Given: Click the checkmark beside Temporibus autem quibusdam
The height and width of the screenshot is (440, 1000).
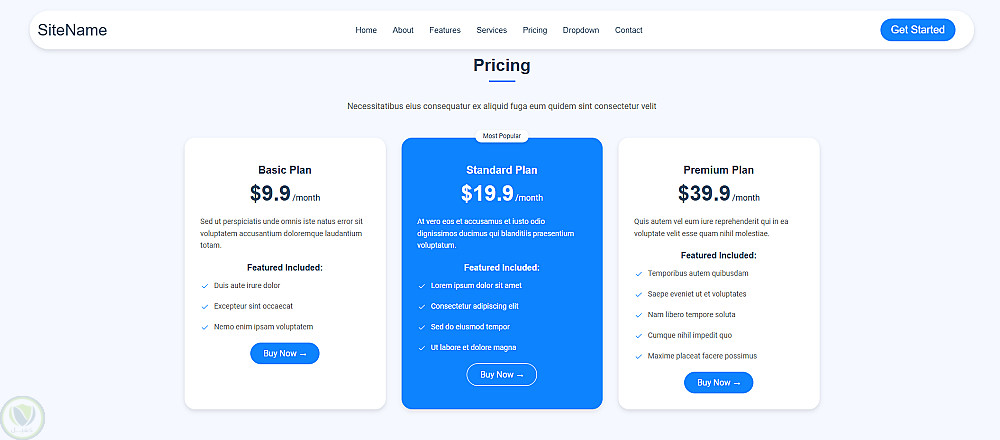Looking at the screenshot, I should 638,273.
